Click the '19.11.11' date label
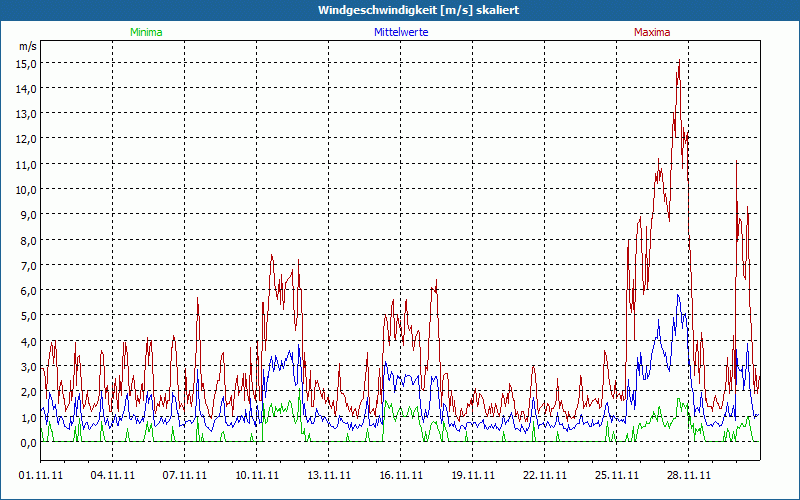The width and height of the screenshot is (800, 500). coord(472,475)
